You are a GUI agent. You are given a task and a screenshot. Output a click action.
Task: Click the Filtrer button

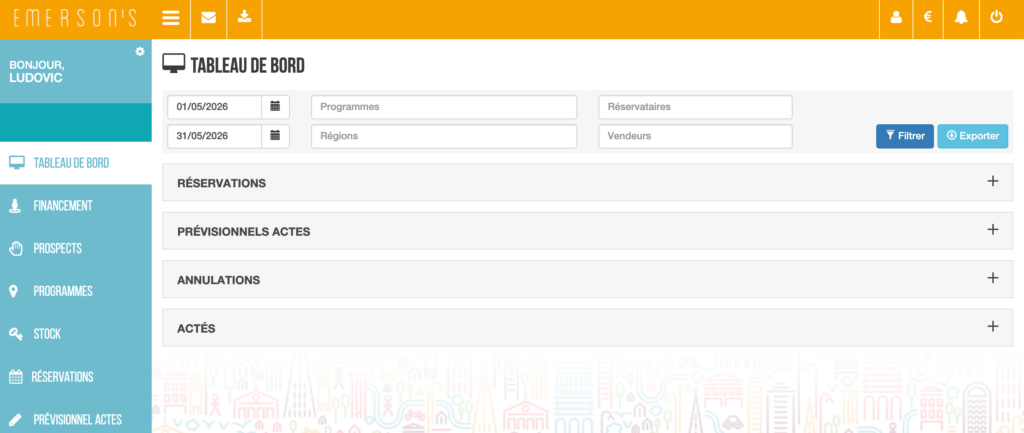[x=904, y=136]
